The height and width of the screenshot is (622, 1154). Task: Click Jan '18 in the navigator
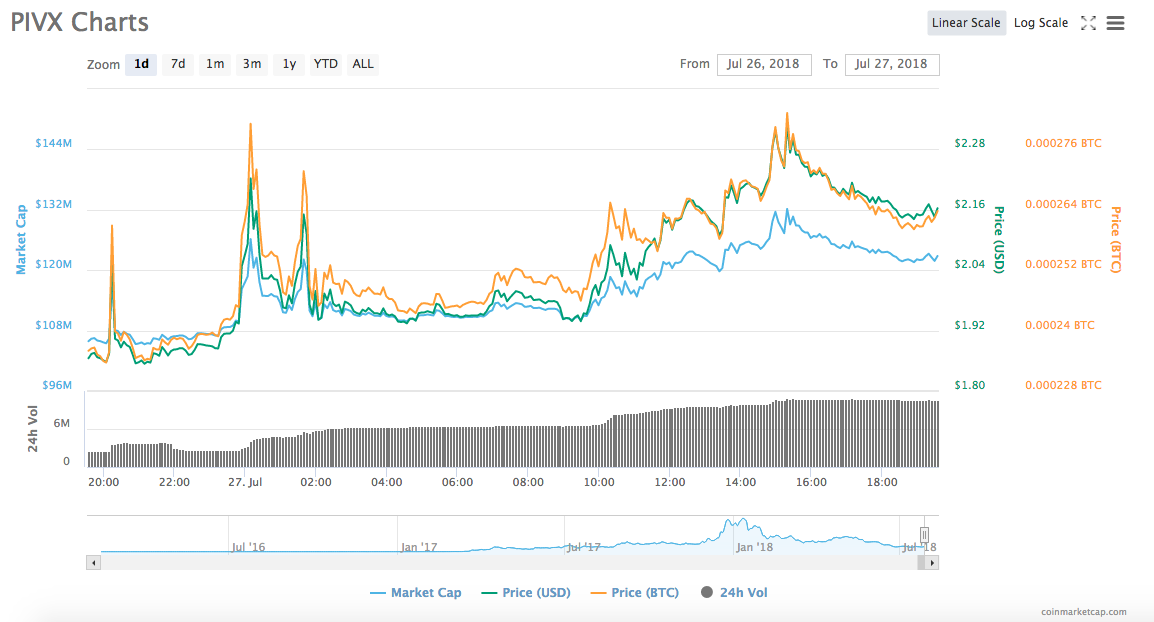pyautogui.click(x=755, y=547)
